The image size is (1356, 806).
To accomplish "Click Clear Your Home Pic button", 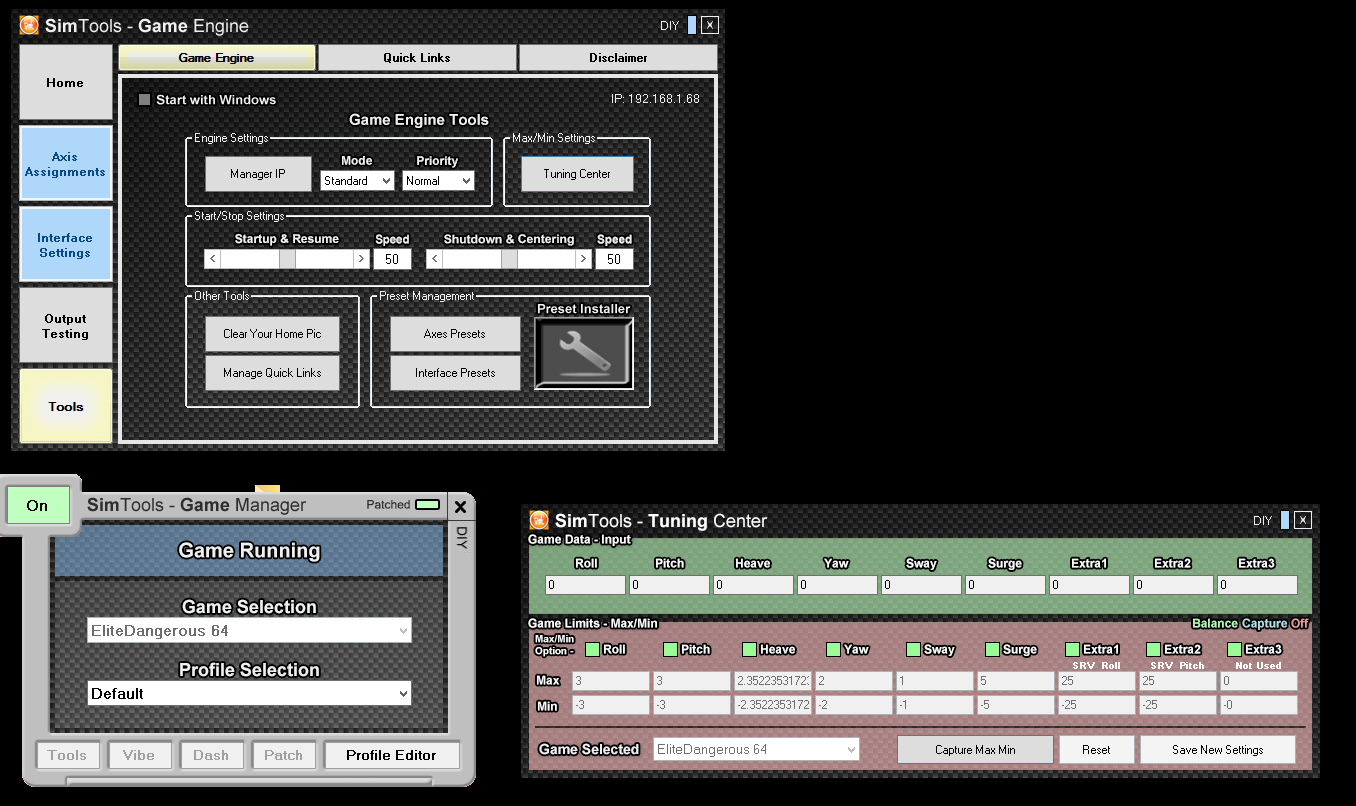I will [x=272, y=334].
